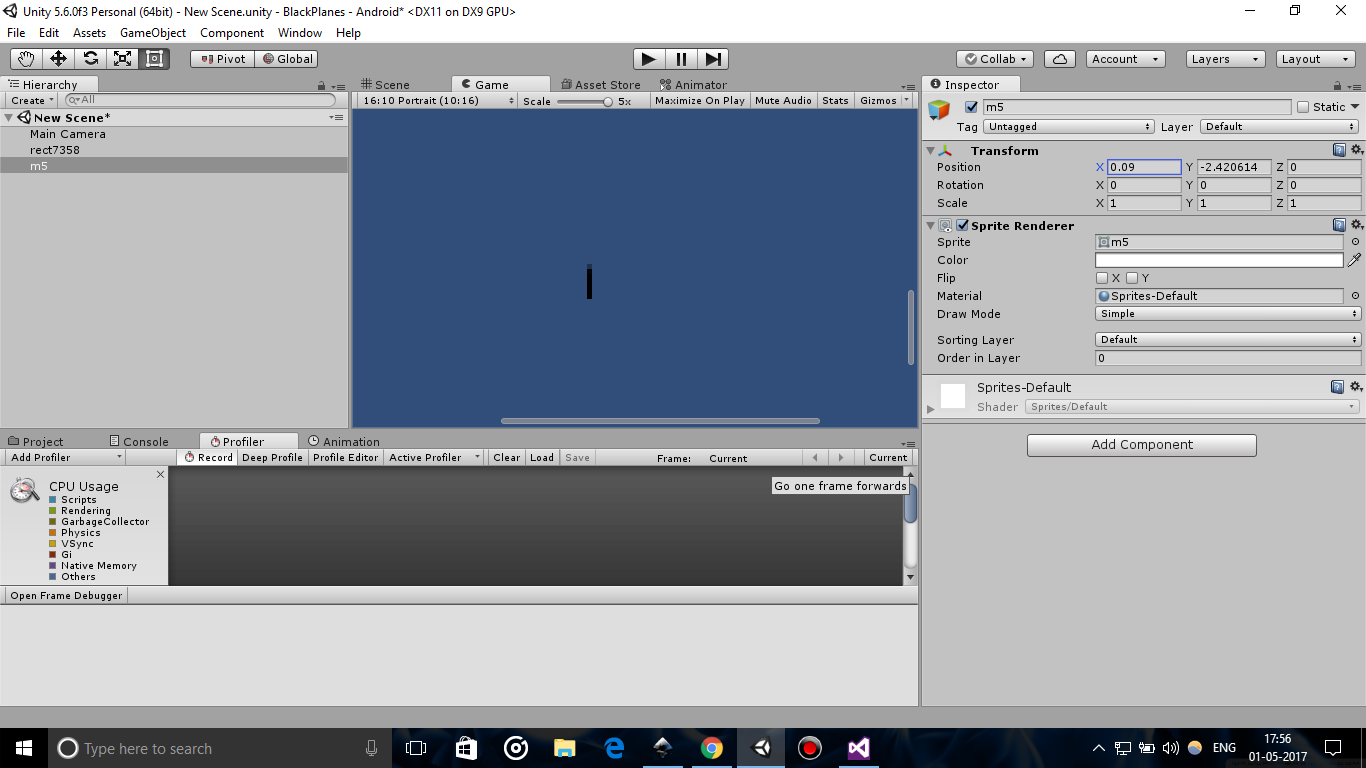Open material object picker circle
The height and width of the screenshot is (768, 1366).
[x=1355, y=296]
